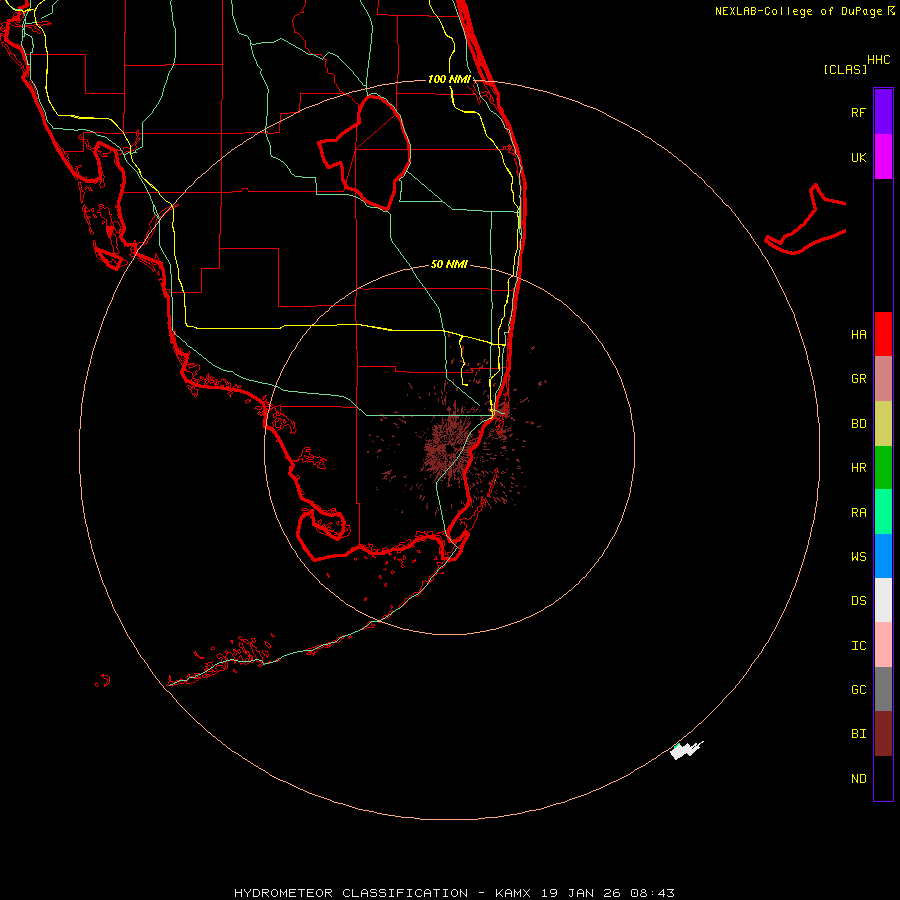The height and width of the screenshot is (900, 900).
Task: Click the HA legend label
Action: [x=858, y=335]
